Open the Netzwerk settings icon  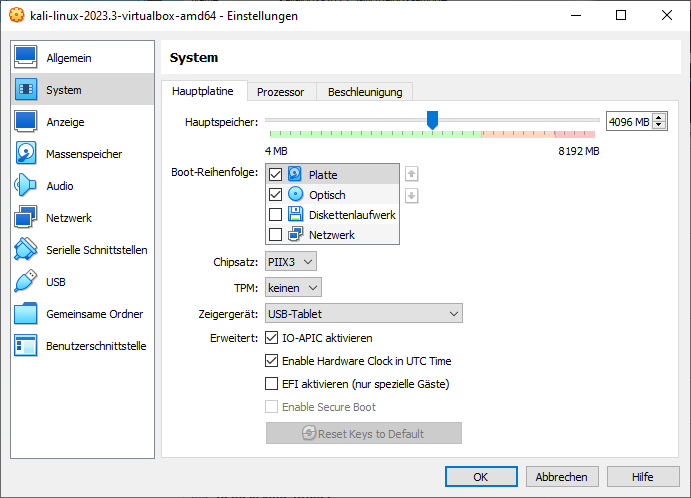(26, 218)
